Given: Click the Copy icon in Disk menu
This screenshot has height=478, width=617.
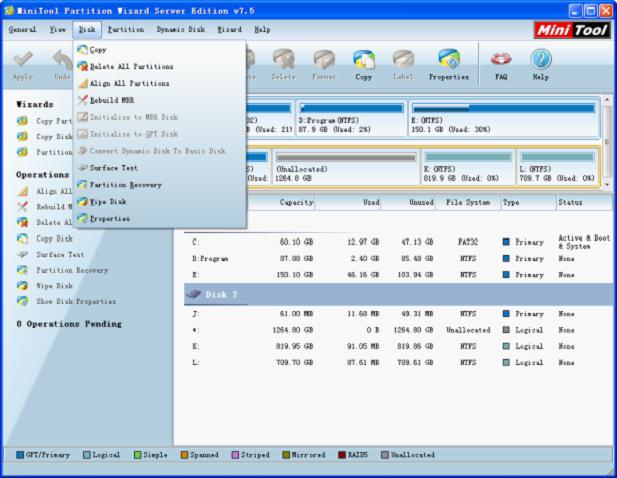Looking at the screenshot, I should (82, 50).
